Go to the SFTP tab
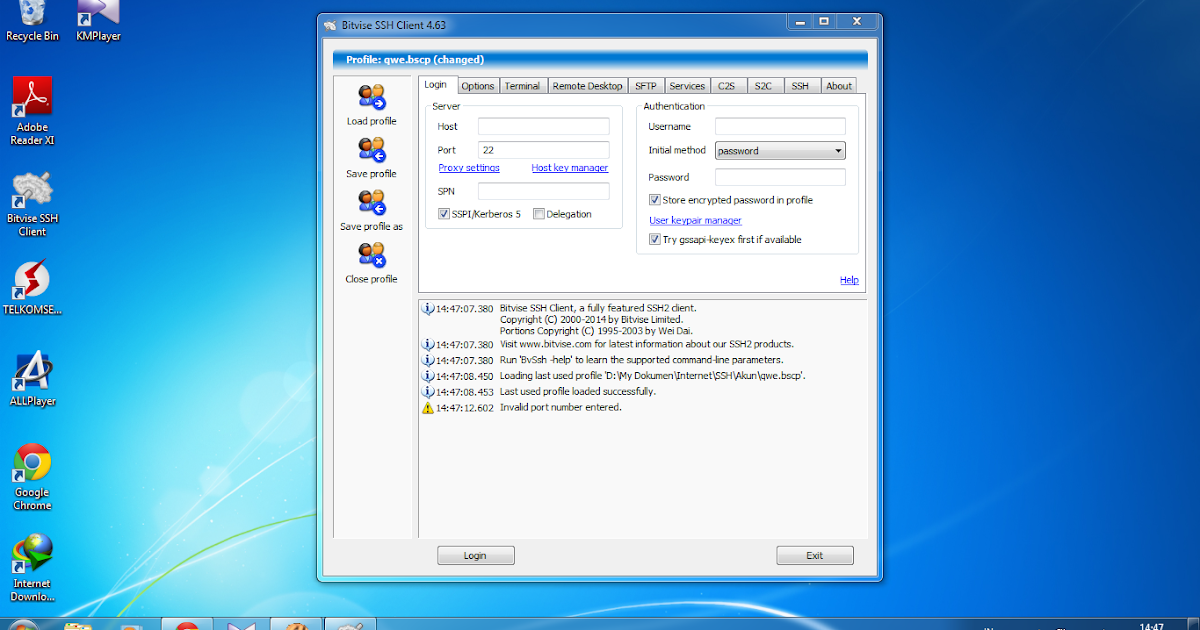The width and height of the screenshot is (1200, 630). tap(646, 86)
